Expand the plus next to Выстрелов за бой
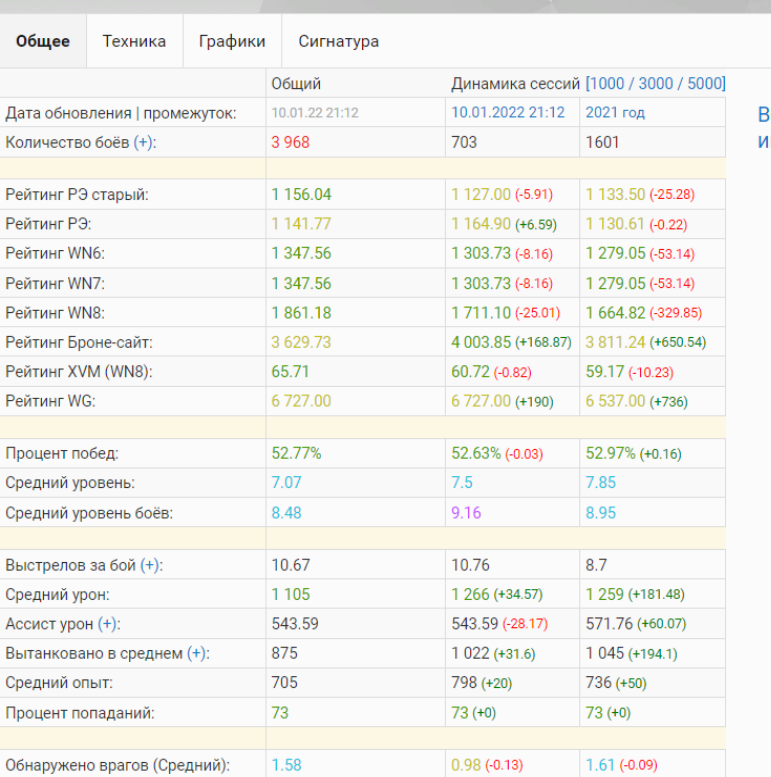 [150, 565]
